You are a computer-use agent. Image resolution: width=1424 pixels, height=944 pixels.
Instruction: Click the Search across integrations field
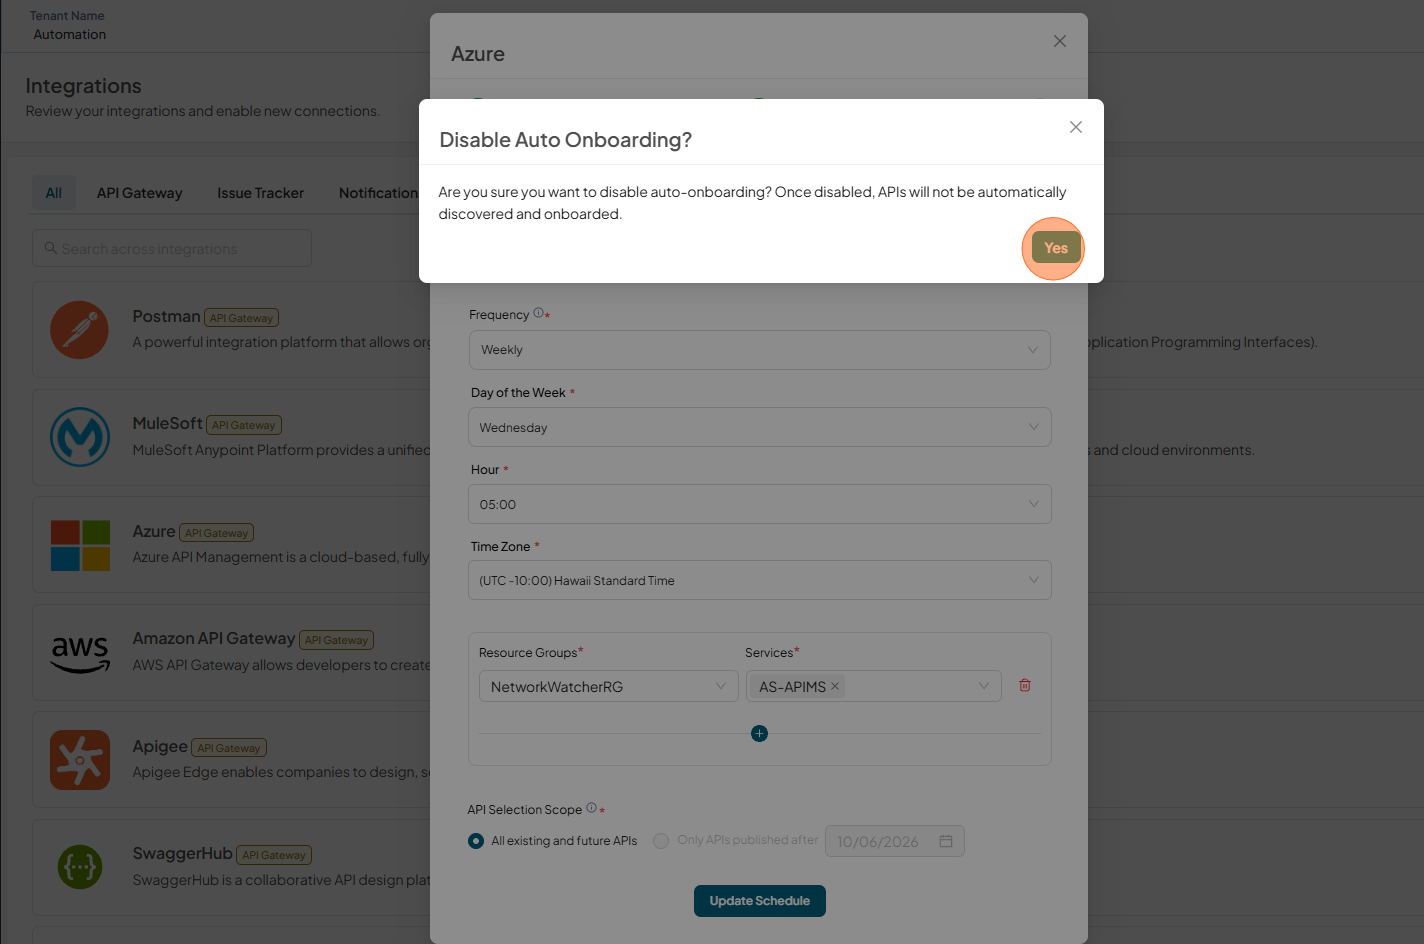[x=172, y=248]
